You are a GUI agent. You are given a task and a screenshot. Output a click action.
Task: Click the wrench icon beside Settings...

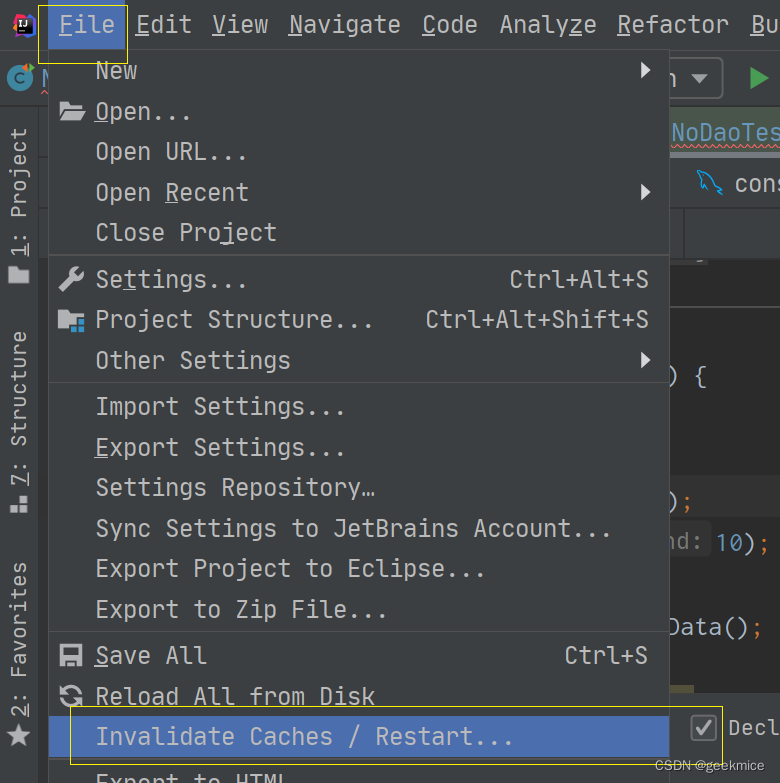tap(71, 279)
